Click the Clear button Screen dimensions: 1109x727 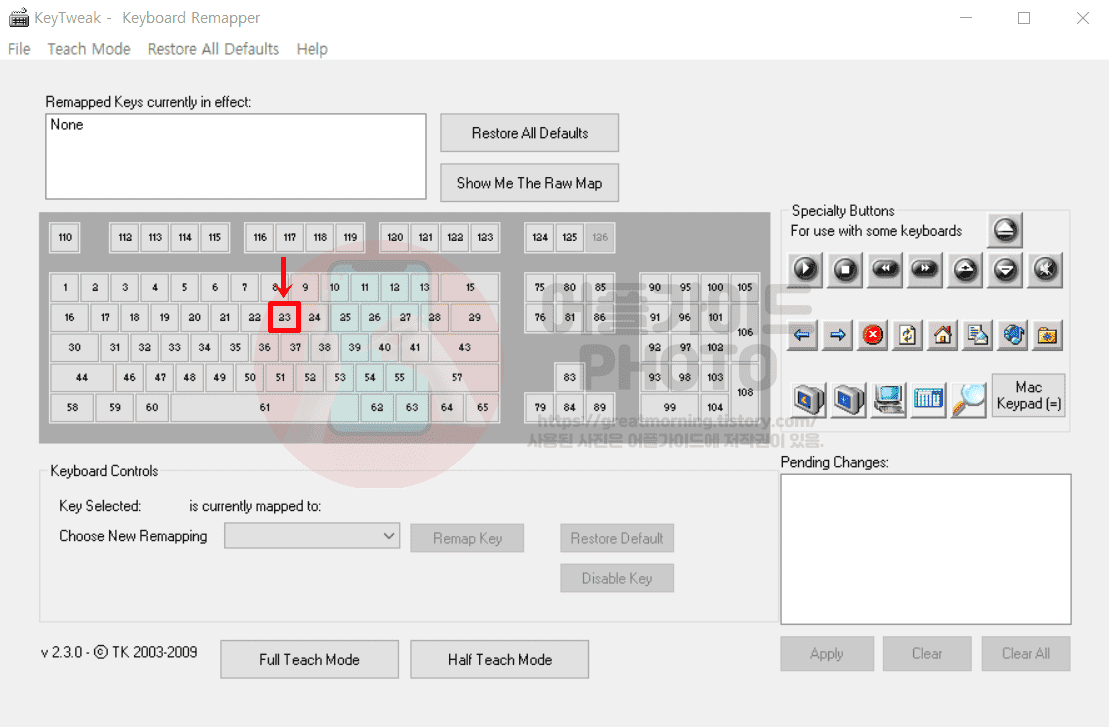point(927,653)
